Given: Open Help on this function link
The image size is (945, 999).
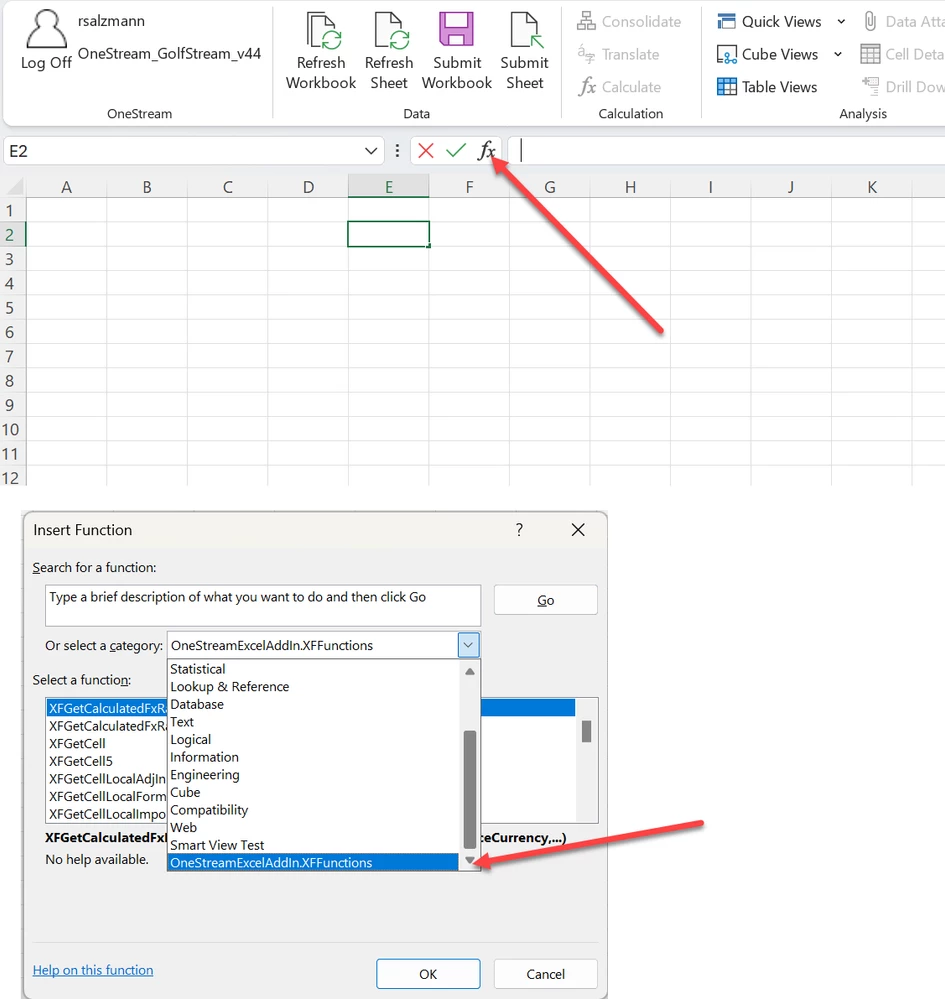Looking at the screenshot, I should [93, 970].
